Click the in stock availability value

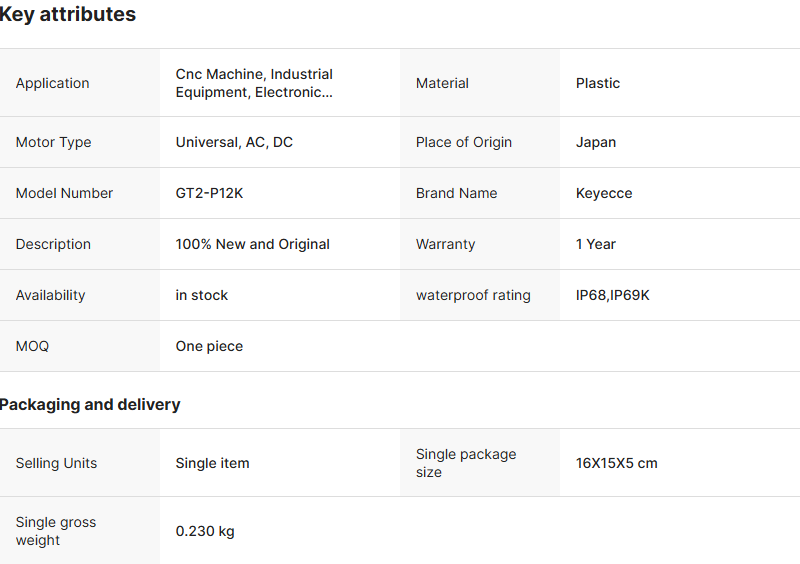(201, 295)
